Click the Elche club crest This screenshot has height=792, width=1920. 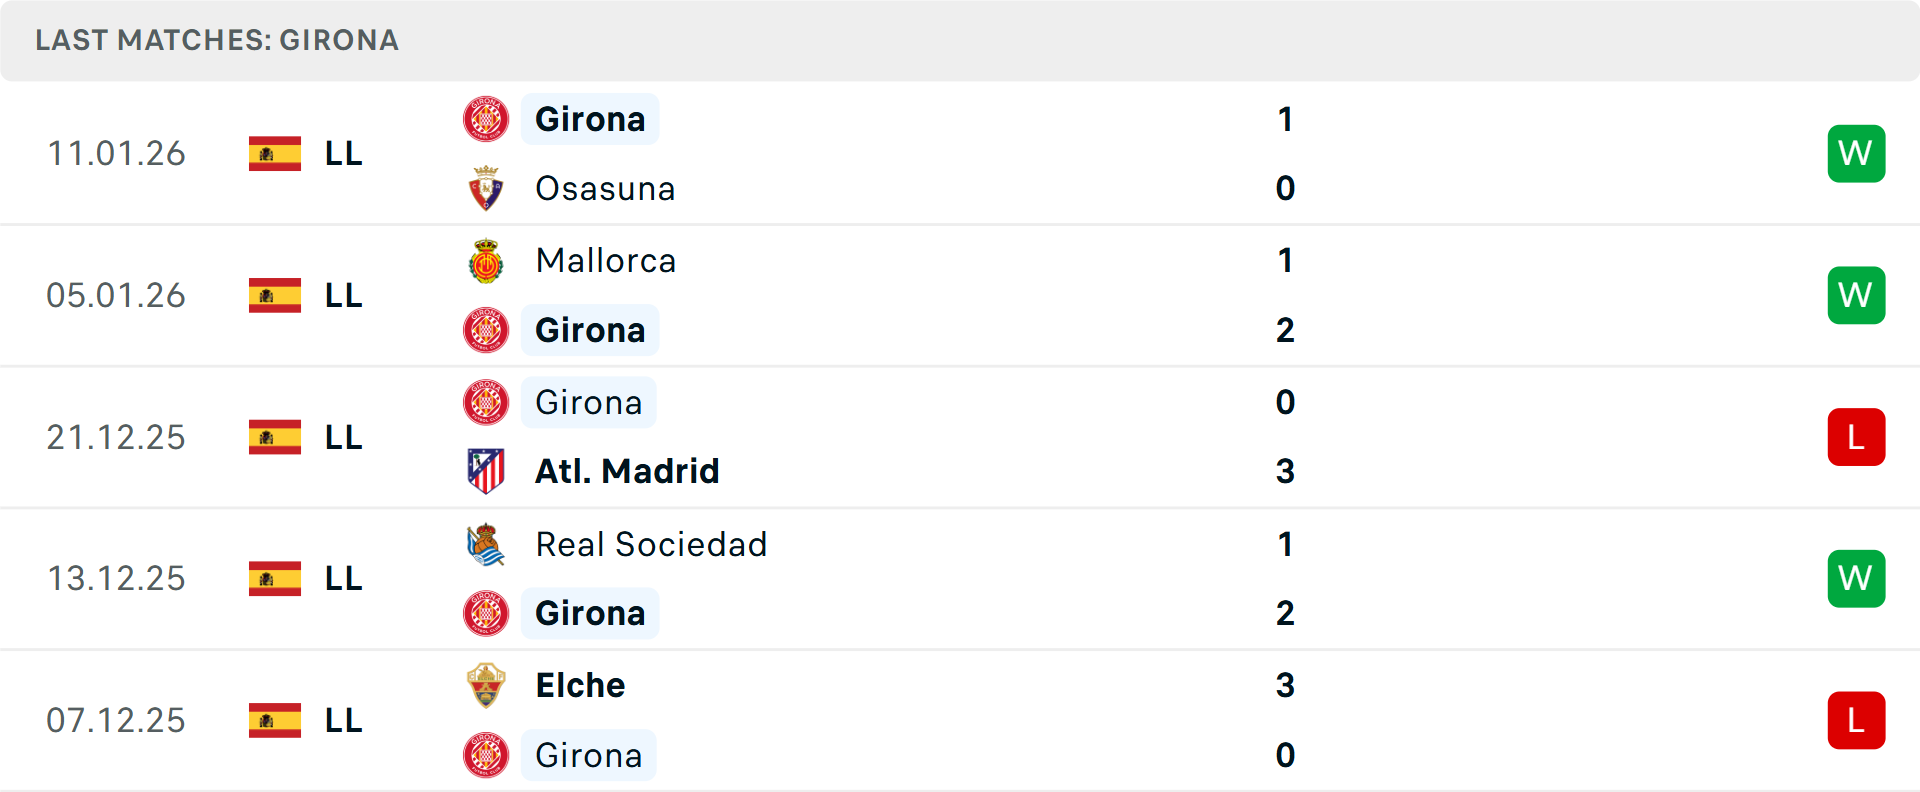click(x=486, y=686)
